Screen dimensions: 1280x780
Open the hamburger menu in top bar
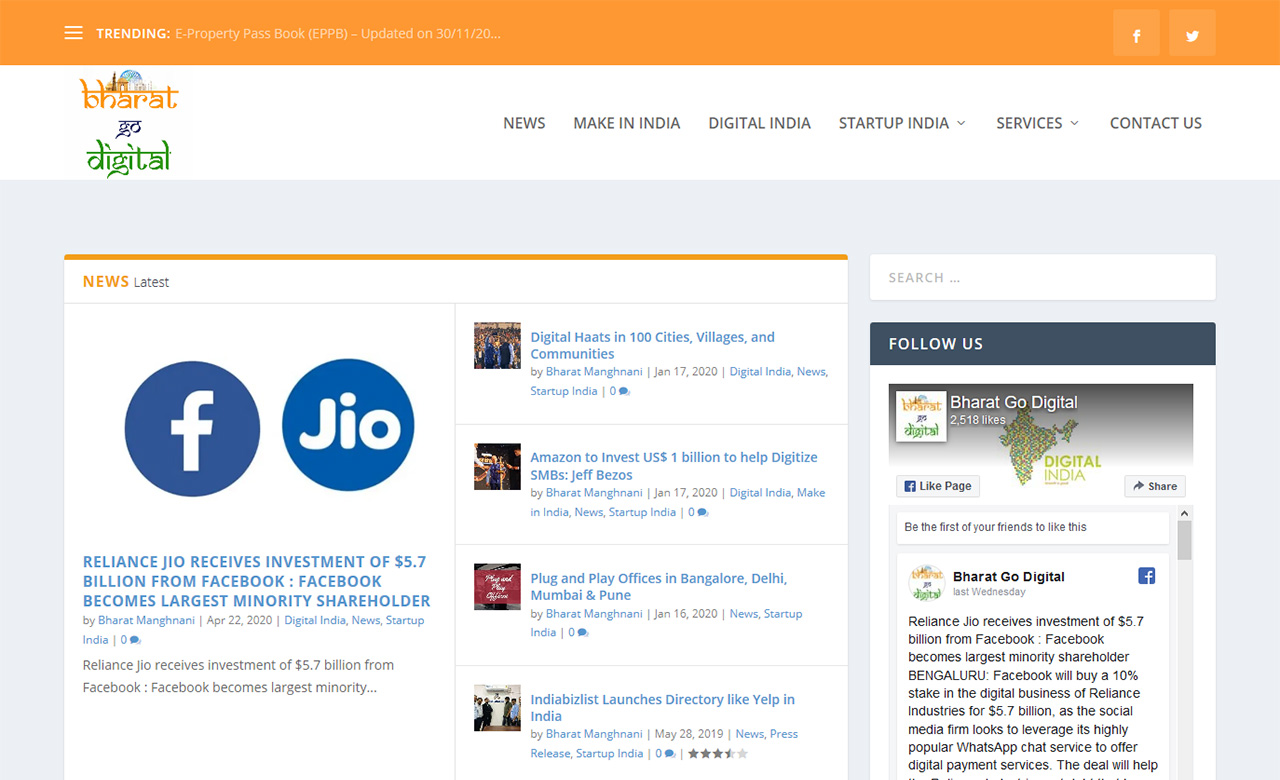tap(73, 33)
